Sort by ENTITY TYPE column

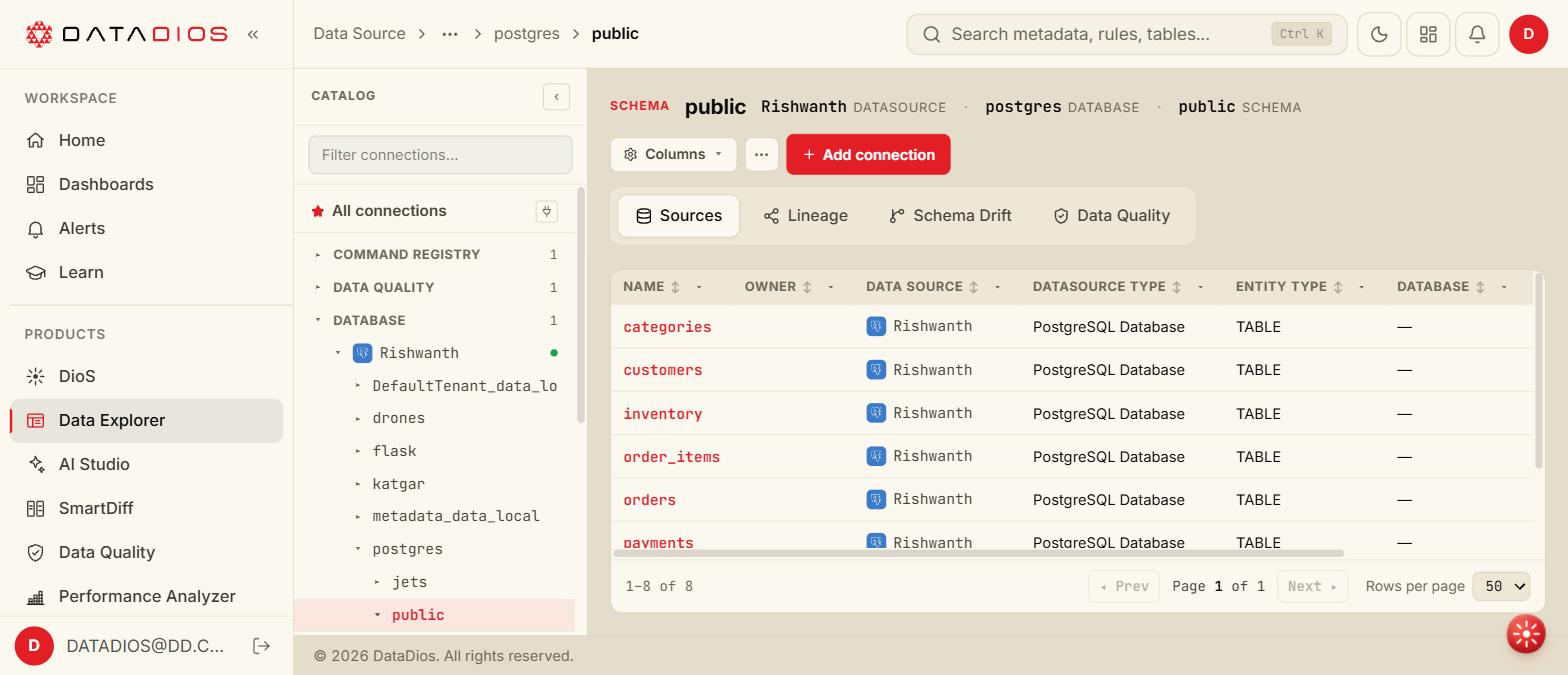click(1338, 287)
